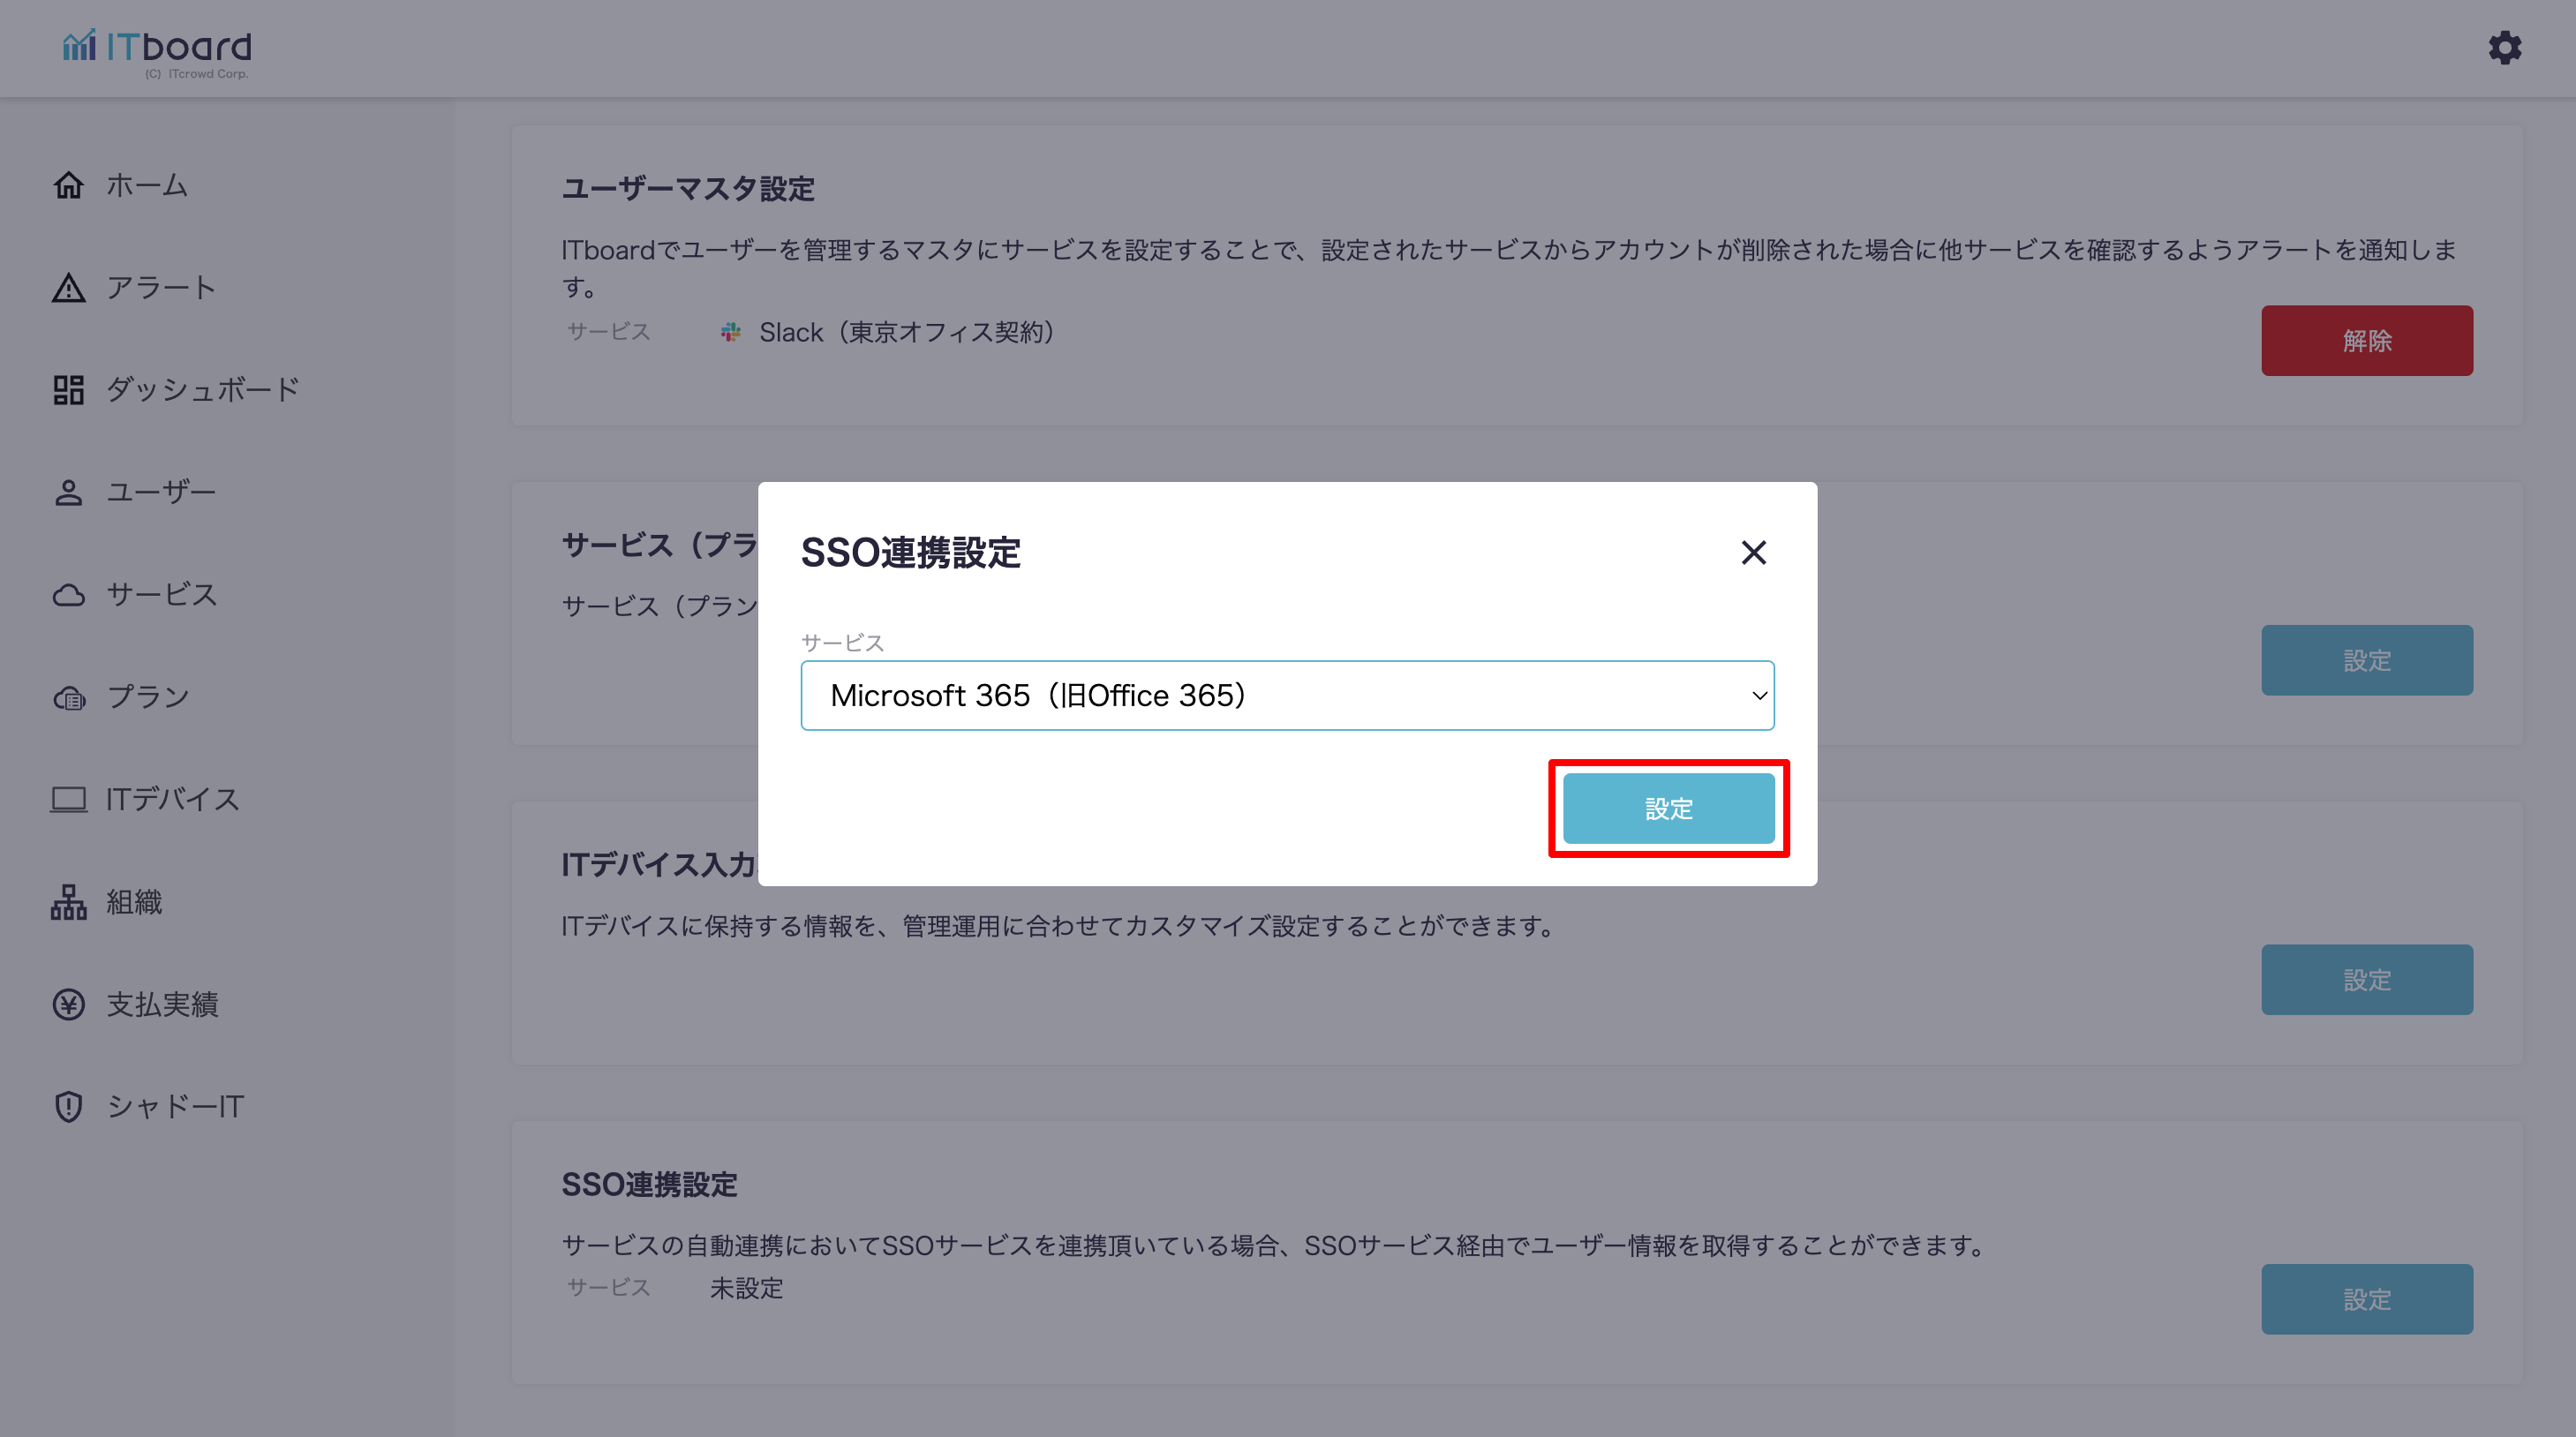Click the red 解除 button

point(2366,341)
